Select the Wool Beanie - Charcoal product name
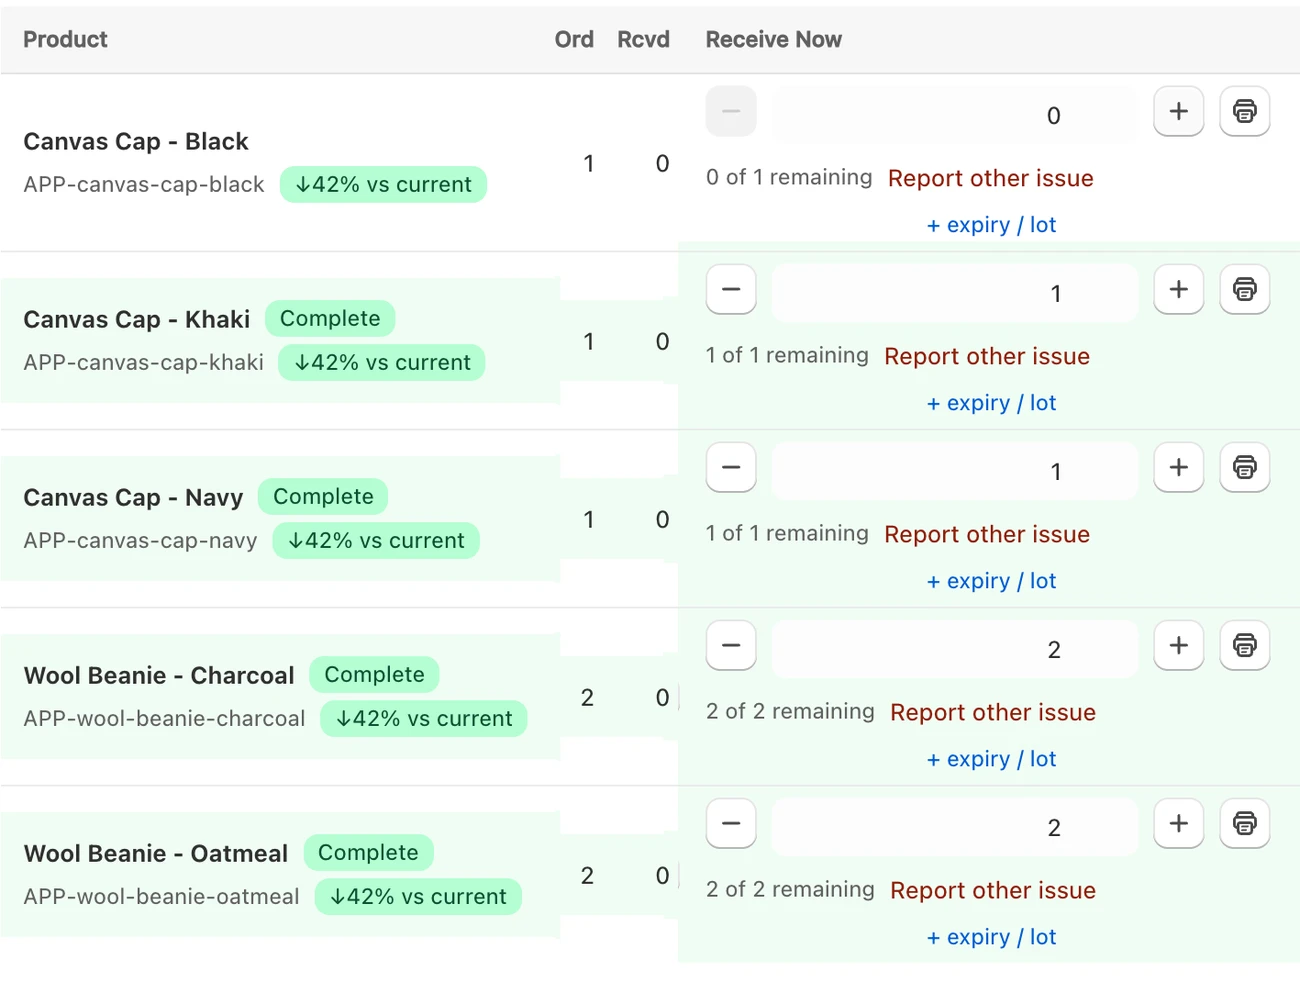Viewport: 1300px width, 982px height. click(x=159, y=675)
